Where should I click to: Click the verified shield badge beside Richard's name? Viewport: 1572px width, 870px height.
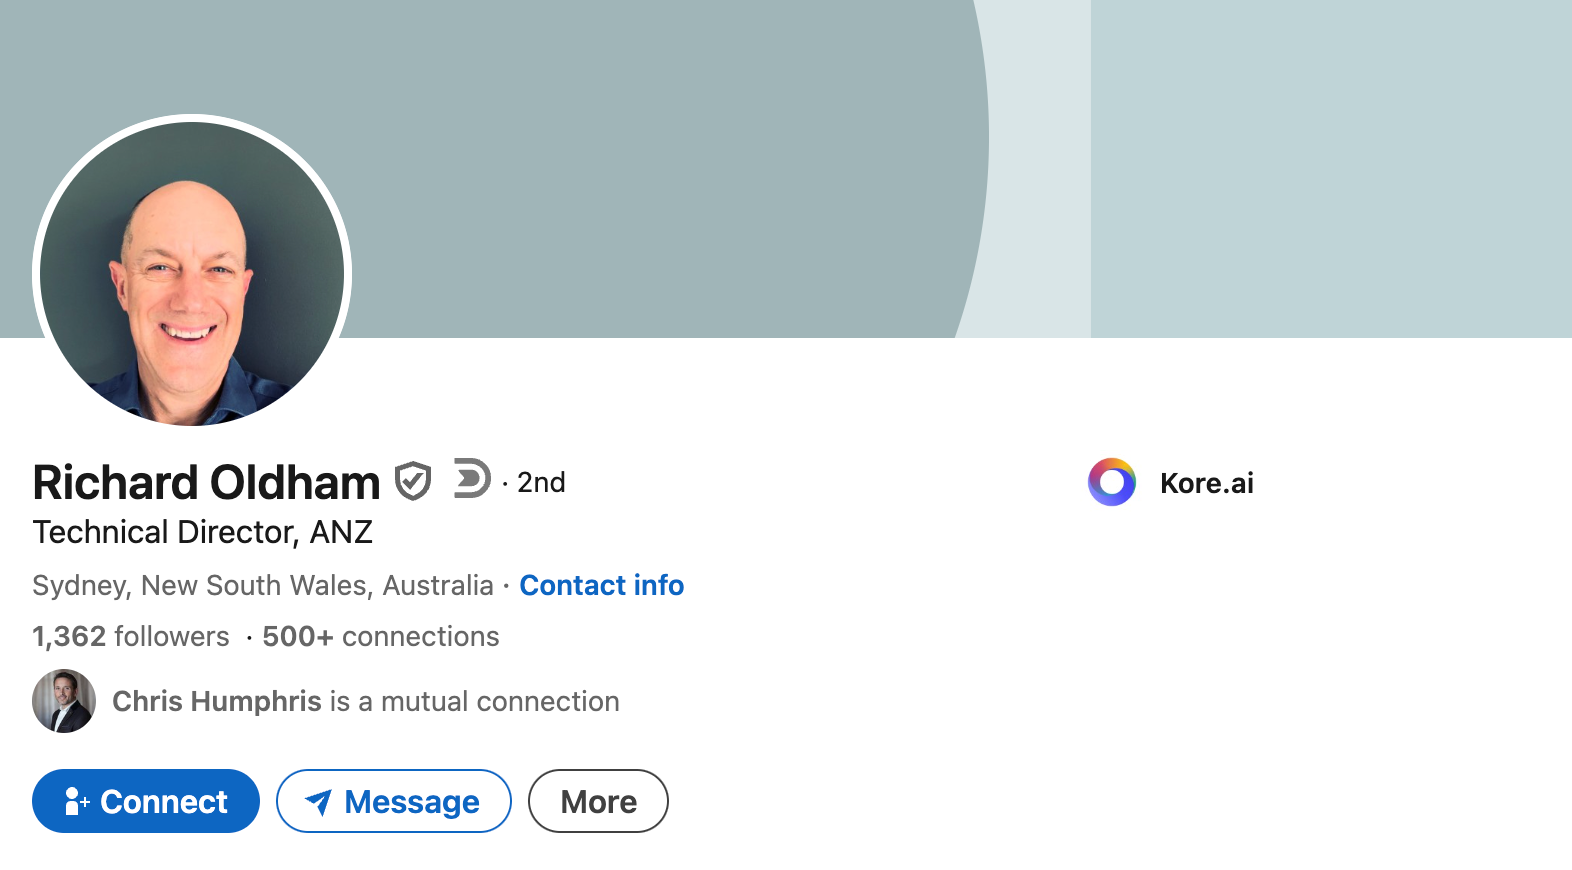[x=413, y=481]
